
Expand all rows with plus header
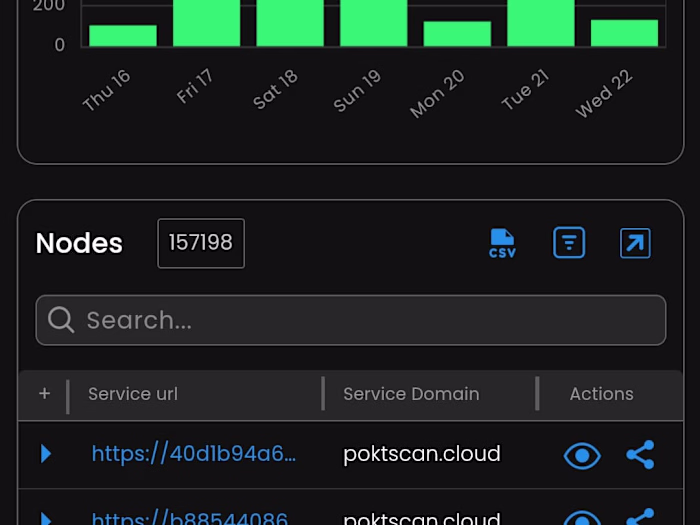point(44,394)
